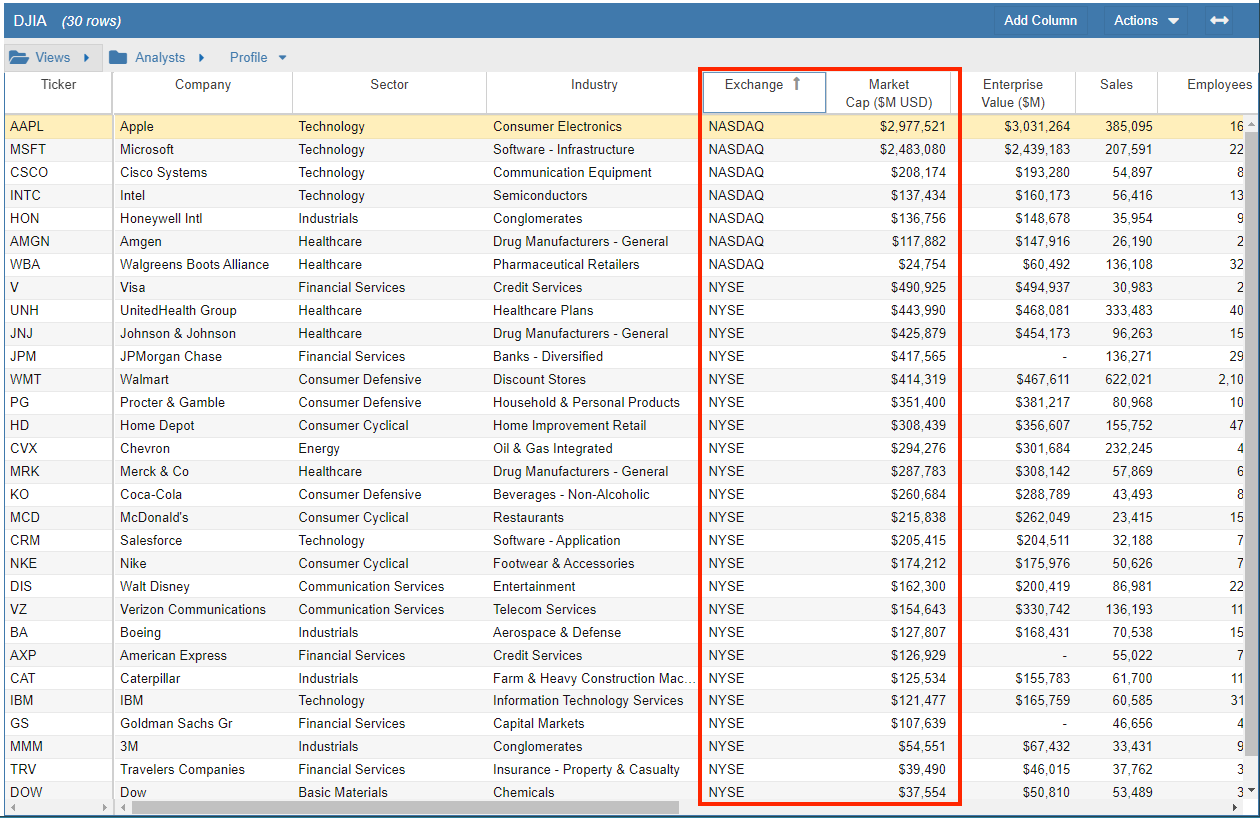1260x818 pixels.
Task: Click the Add Column button
Action: click(1040, 20)
